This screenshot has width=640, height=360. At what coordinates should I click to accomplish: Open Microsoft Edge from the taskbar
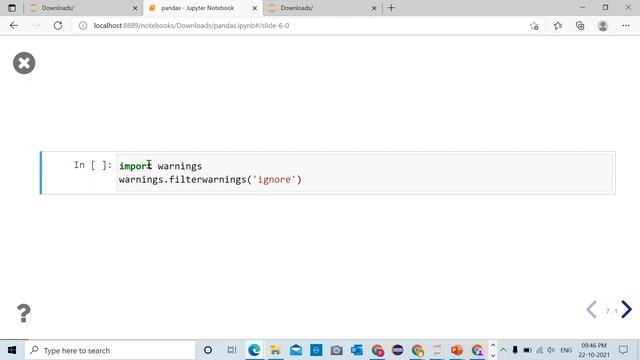coord(254,350)
